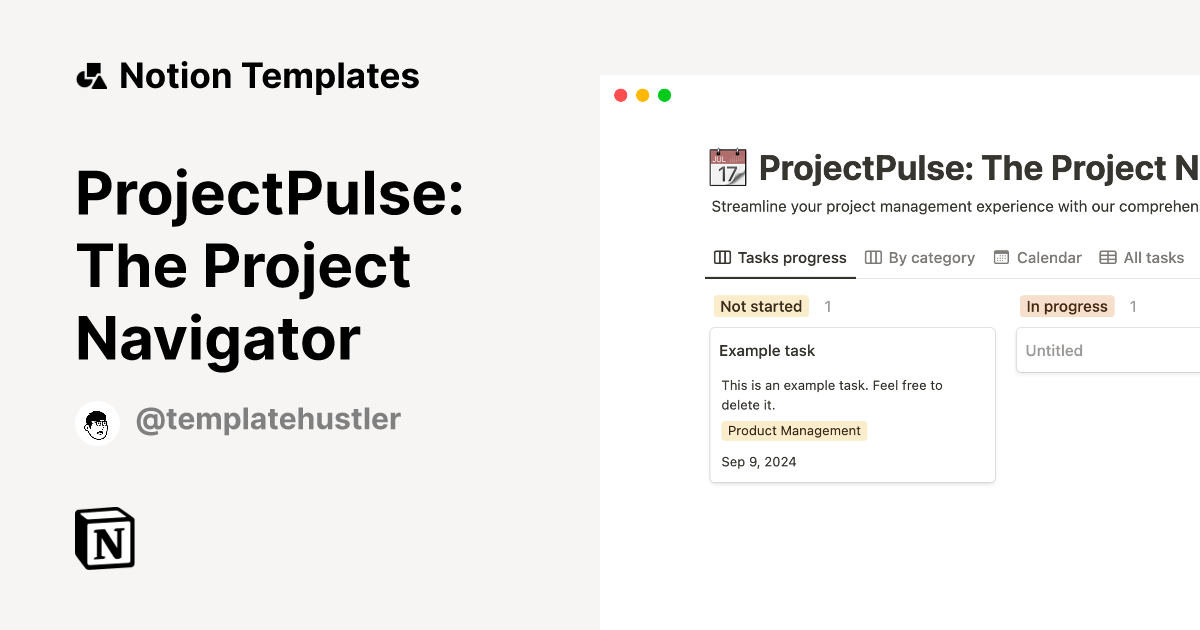The image size is (1200, 630).
Task: Click the @templatehustler username link
Action: pos(268,419)
